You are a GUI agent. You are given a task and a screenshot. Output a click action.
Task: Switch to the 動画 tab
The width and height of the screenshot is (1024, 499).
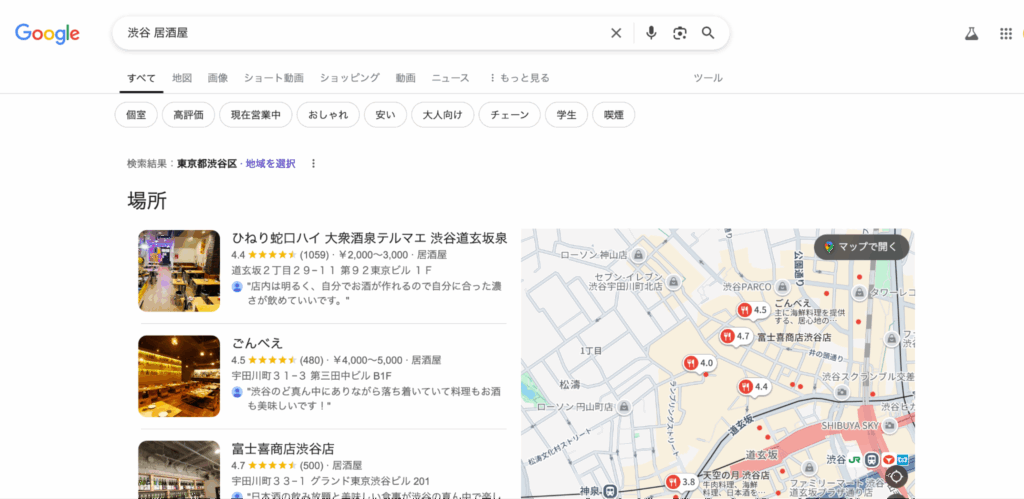click(x=406, y=78)
